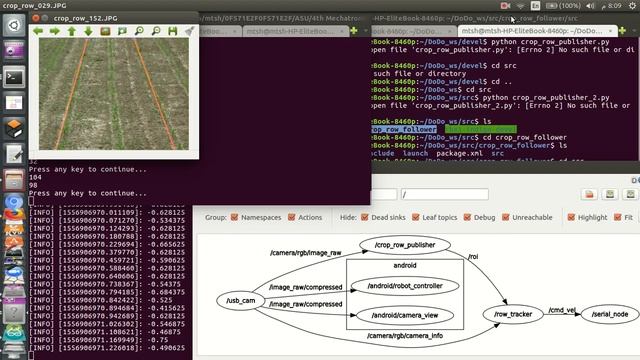Toggle the Debug hide checkbox
Image resolution: width=640 pixels, height=360 pixels.
click(x=467, y=217)
